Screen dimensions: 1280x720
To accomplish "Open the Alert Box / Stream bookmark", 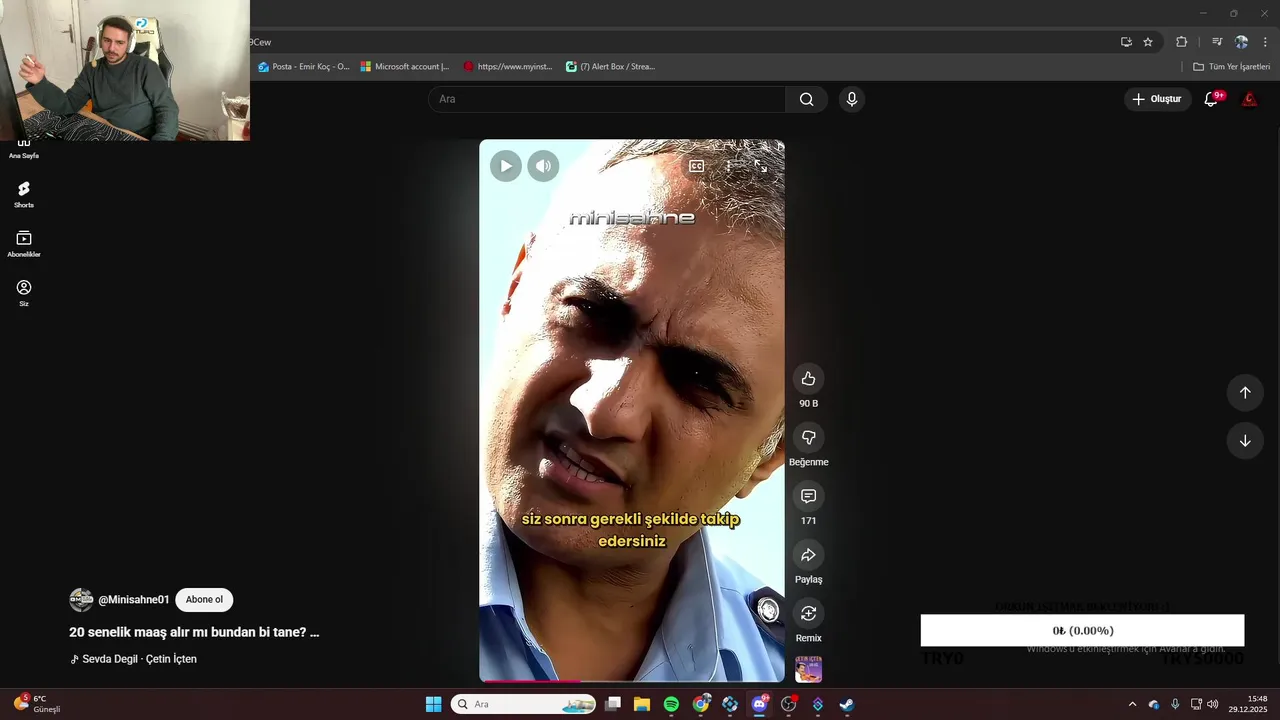I will pos(610,67).
